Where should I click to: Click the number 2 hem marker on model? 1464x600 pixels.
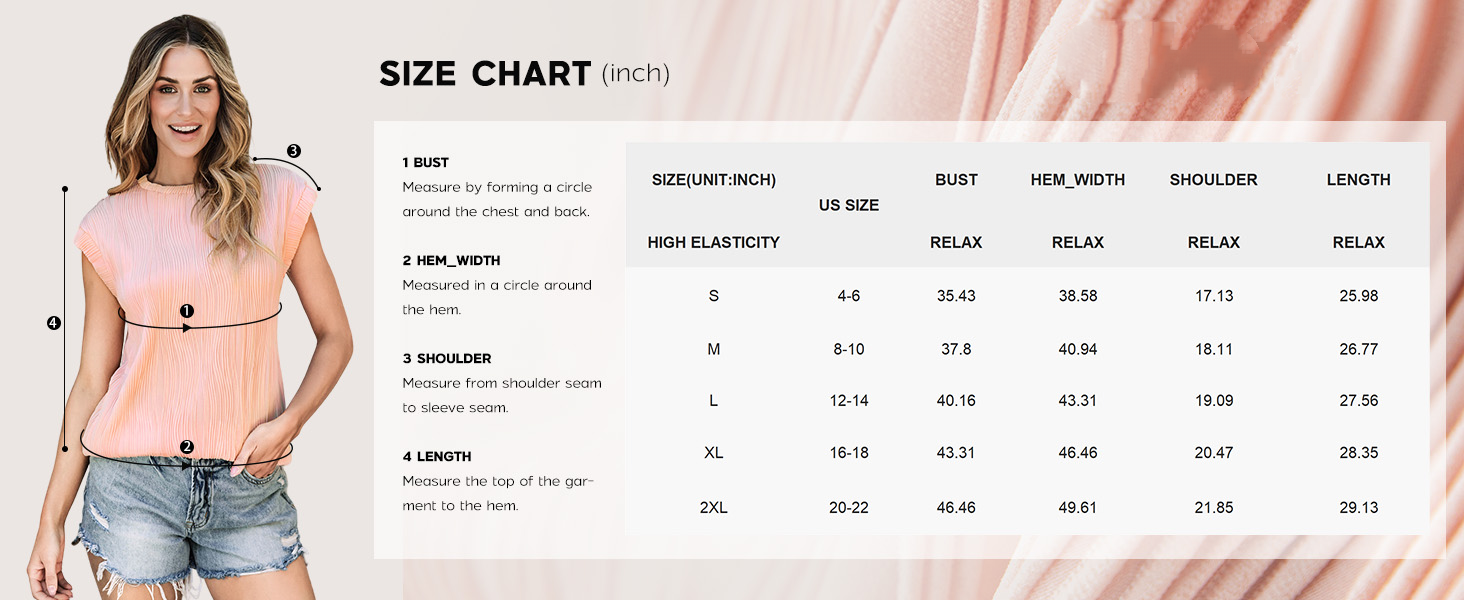pos(187,447)
